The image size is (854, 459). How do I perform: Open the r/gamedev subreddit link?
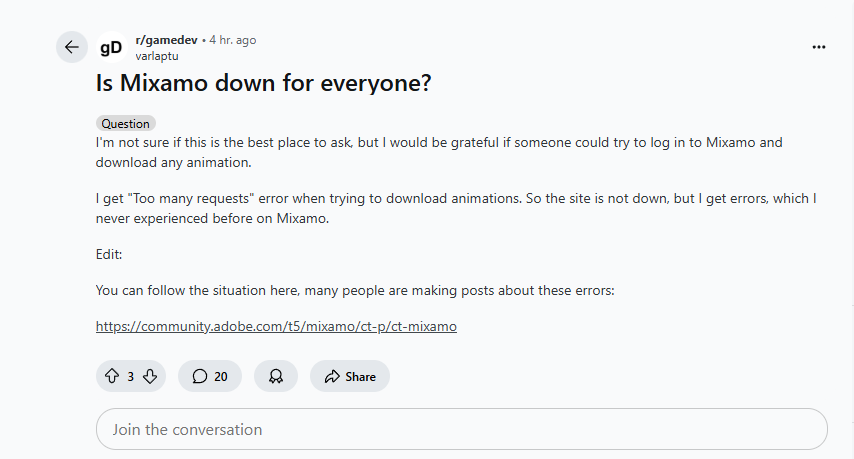pyautogui.click(x=166, y=40)
